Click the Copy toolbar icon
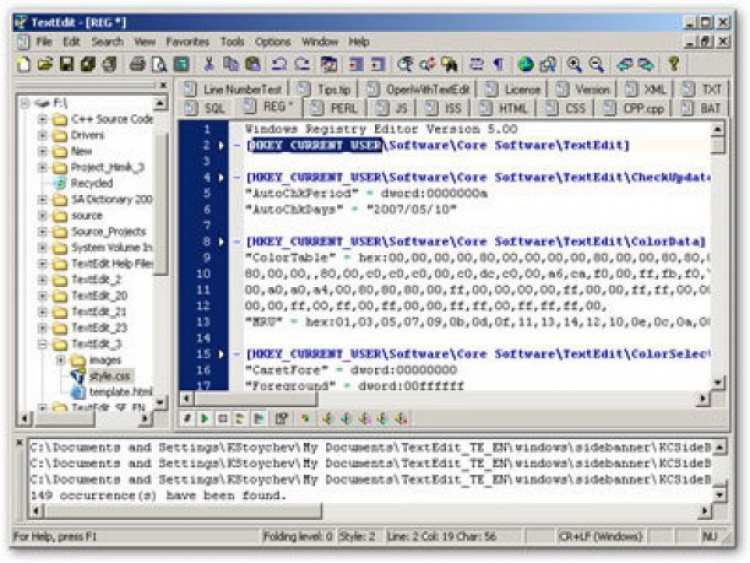 (x=231, y=64)
